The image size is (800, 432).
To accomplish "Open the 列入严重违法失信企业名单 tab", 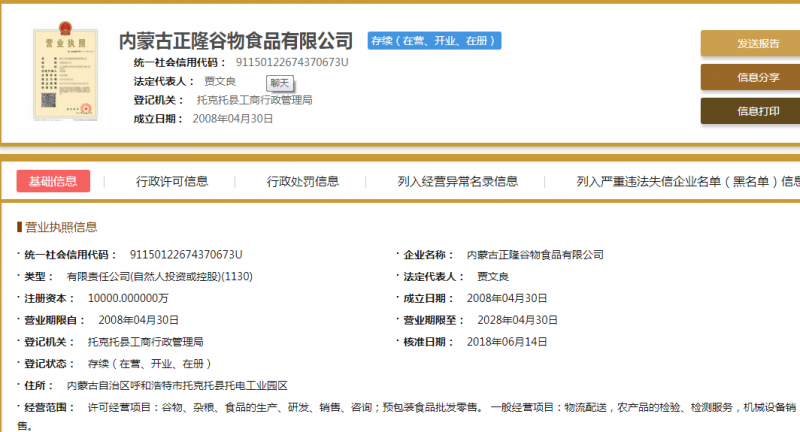I will tap(688, 181).
